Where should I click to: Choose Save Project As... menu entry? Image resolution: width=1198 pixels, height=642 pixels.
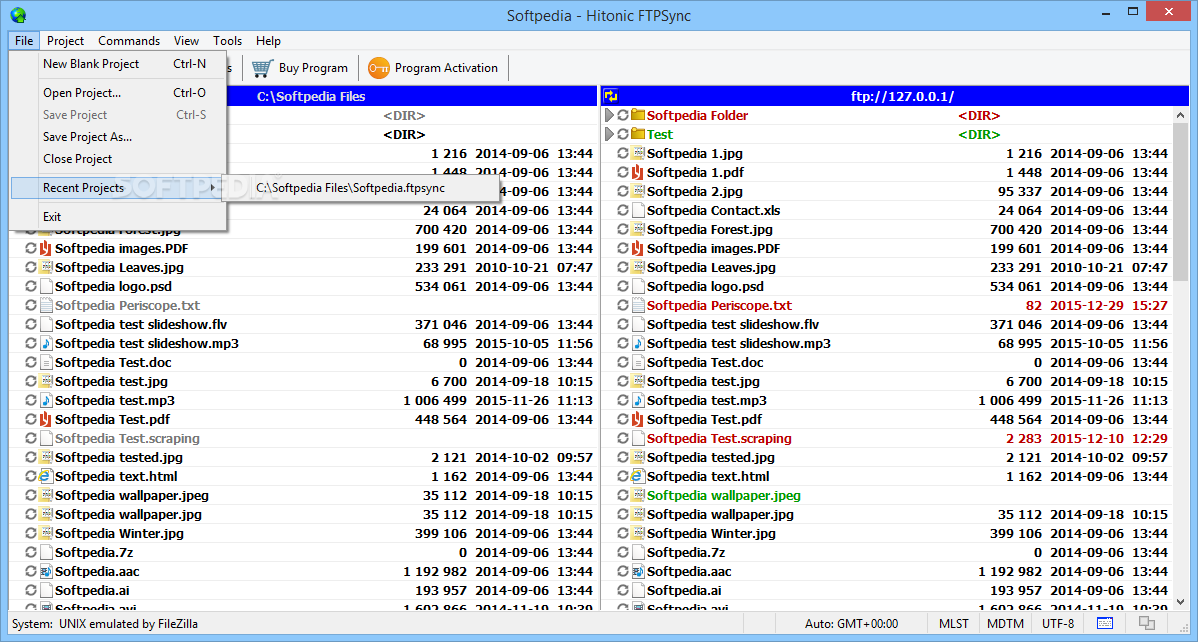[x=118, y=137]
